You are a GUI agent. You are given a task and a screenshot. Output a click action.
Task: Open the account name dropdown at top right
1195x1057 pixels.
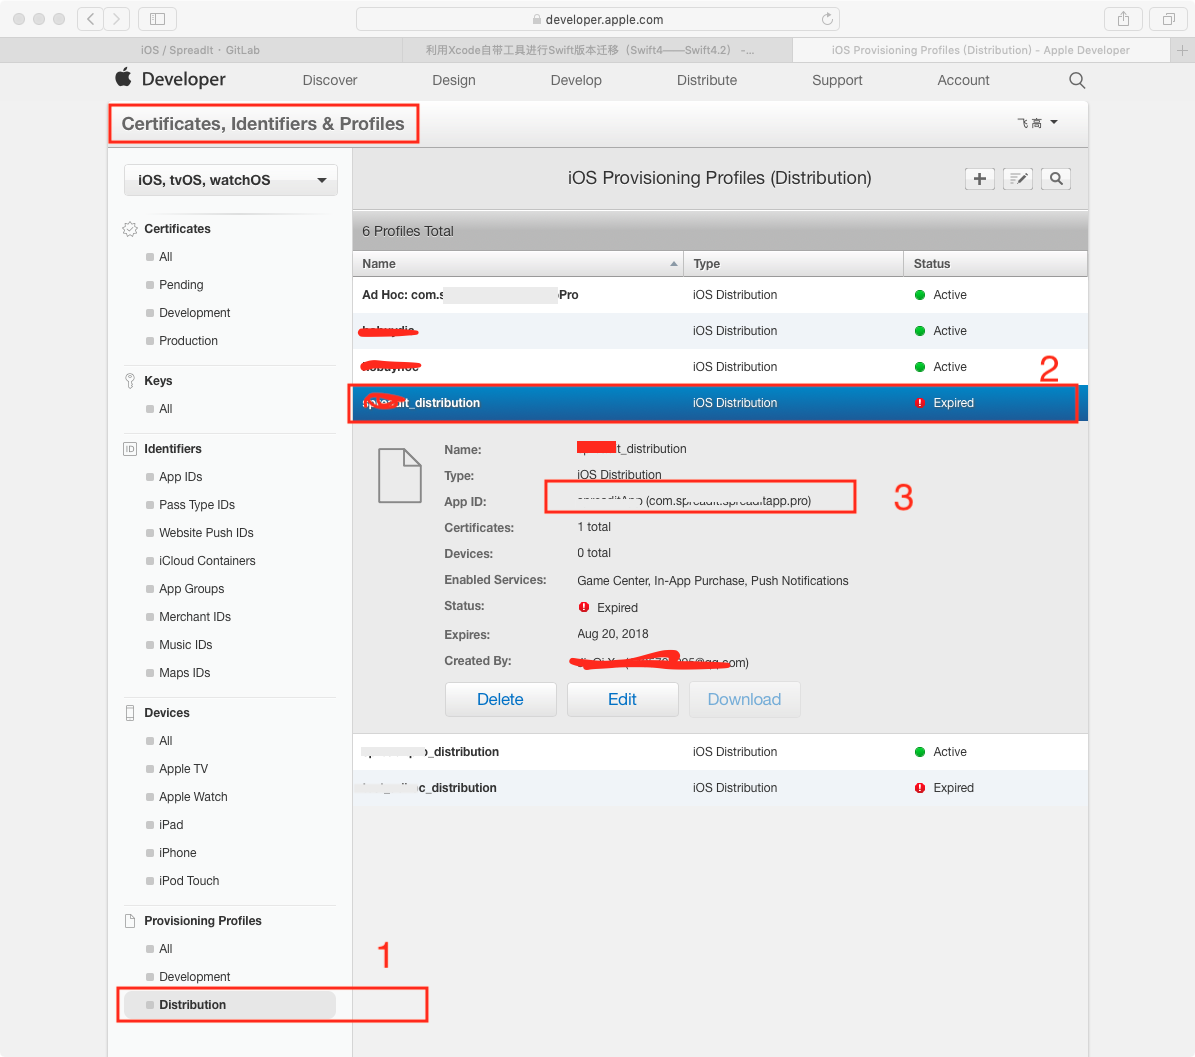coord(1037,123)
